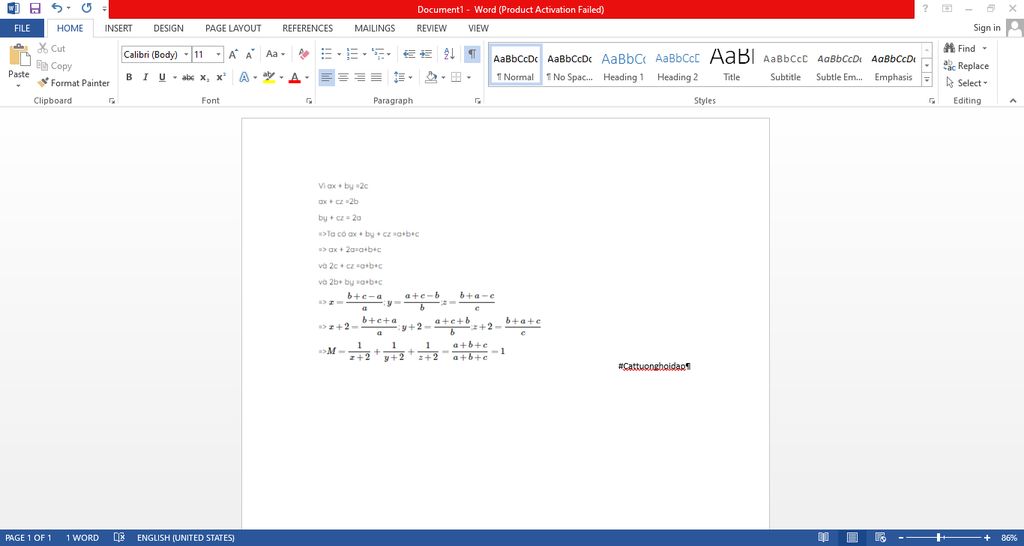The width and height of the screenshot is (1024, 546).
Task: Click the Decrease Indent icon
Action: coord(409,54)
